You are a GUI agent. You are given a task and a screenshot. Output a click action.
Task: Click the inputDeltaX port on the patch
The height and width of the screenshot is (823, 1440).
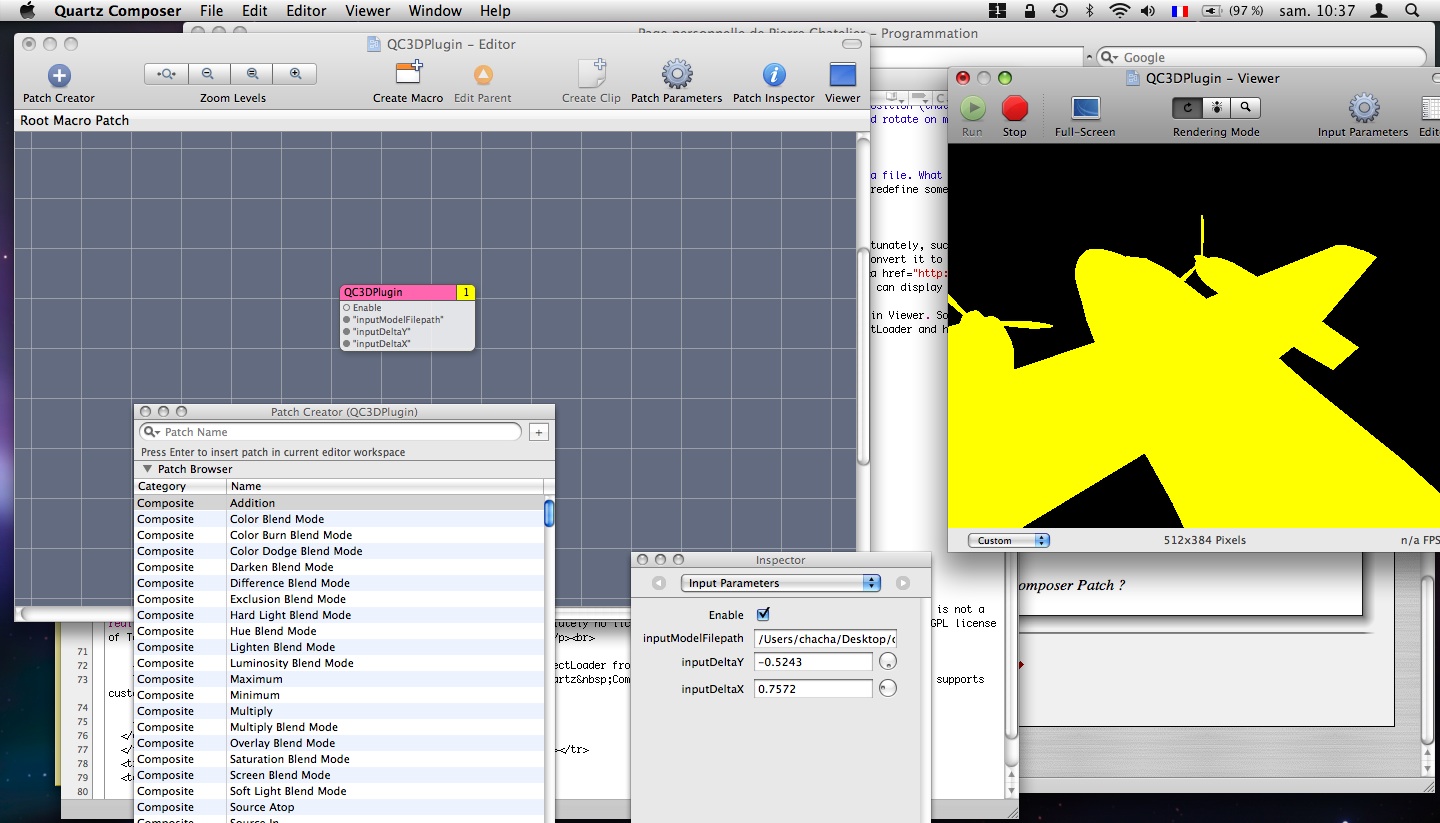point(347,344)
